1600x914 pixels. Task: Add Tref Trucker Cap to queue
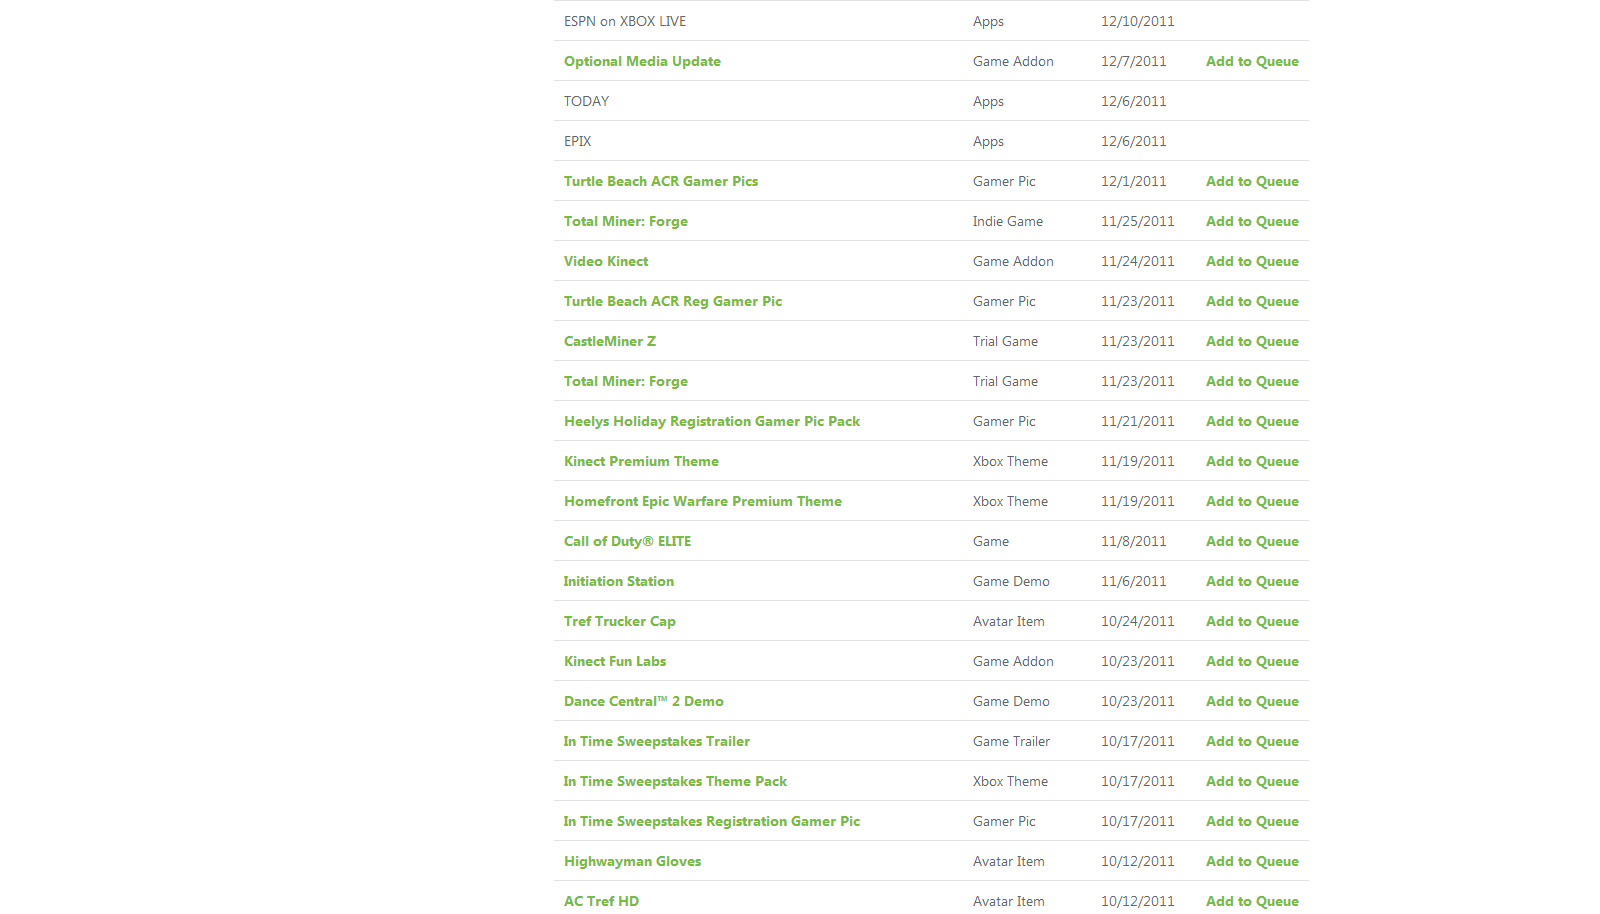(1252, 621)
